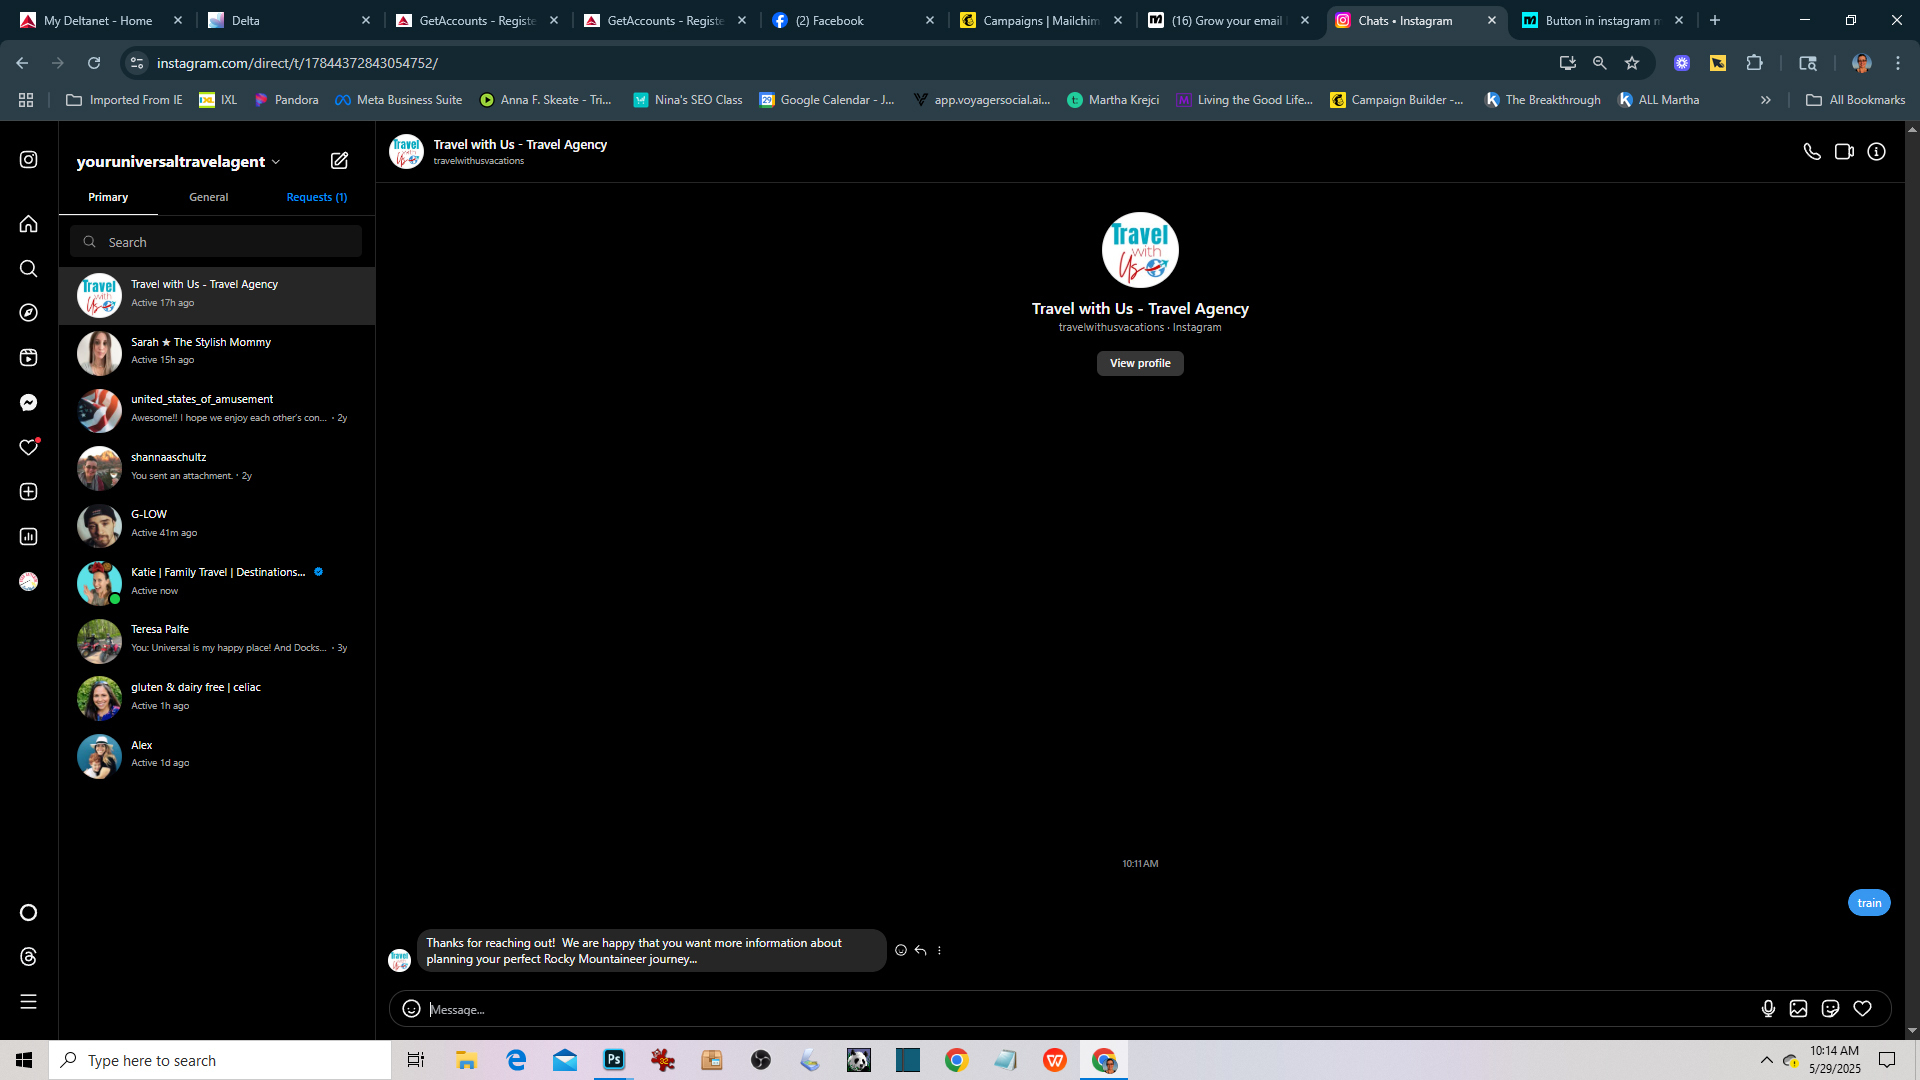Send heart like in message box
The image size is (1920, 1080).
[x=1862, y=1009]
